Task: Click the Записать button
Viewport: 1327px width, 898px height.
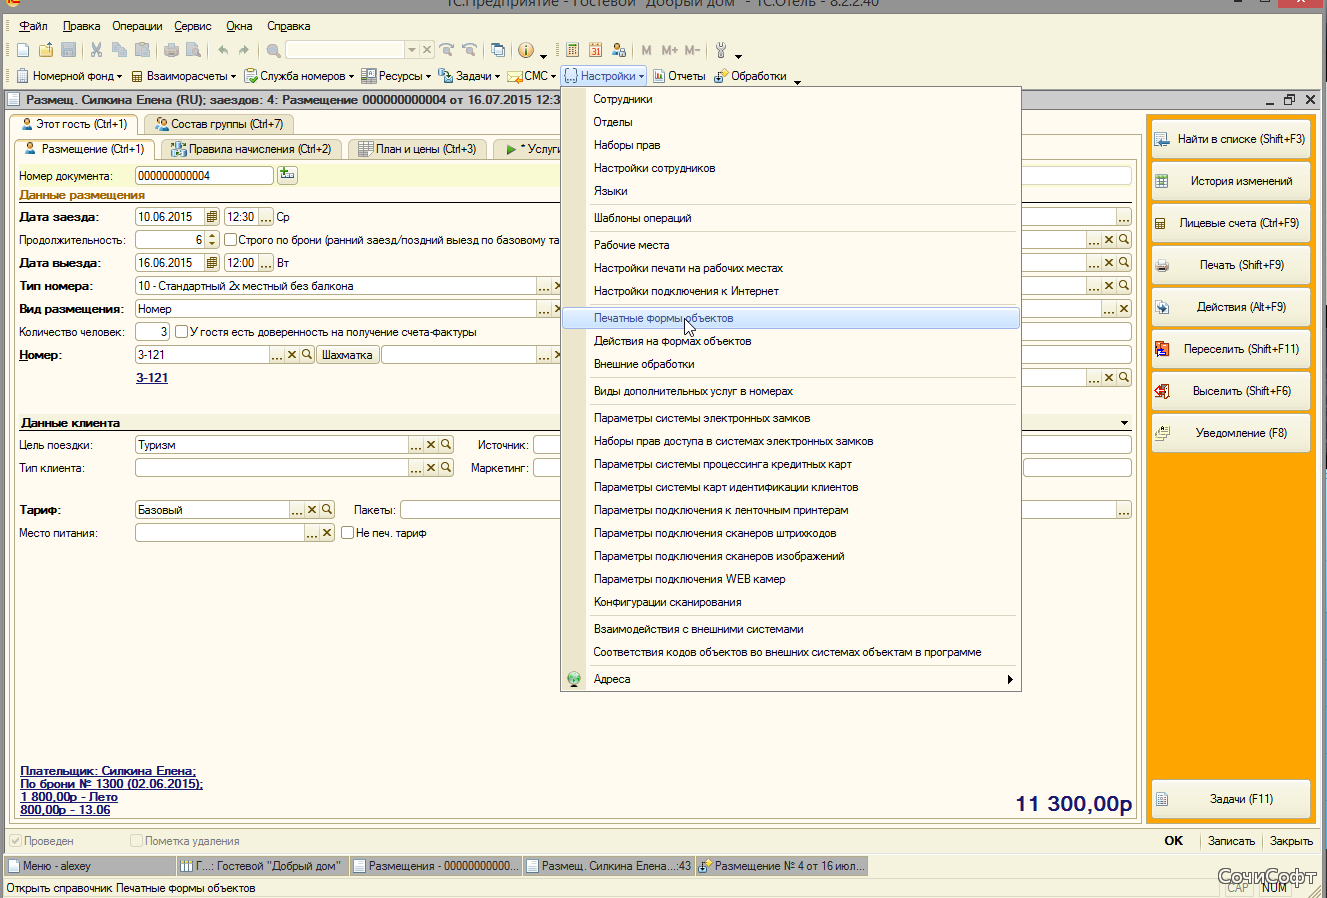Action: (1231, 841)
